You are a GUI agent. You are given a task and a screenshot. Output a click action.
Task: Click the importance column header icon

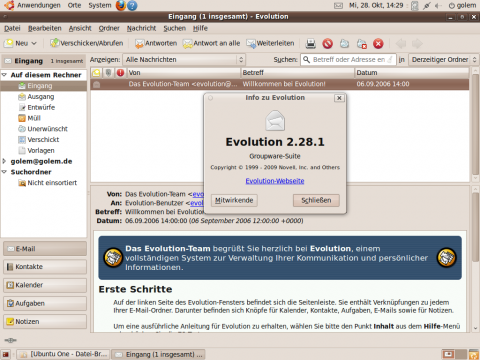click(120, 73)
